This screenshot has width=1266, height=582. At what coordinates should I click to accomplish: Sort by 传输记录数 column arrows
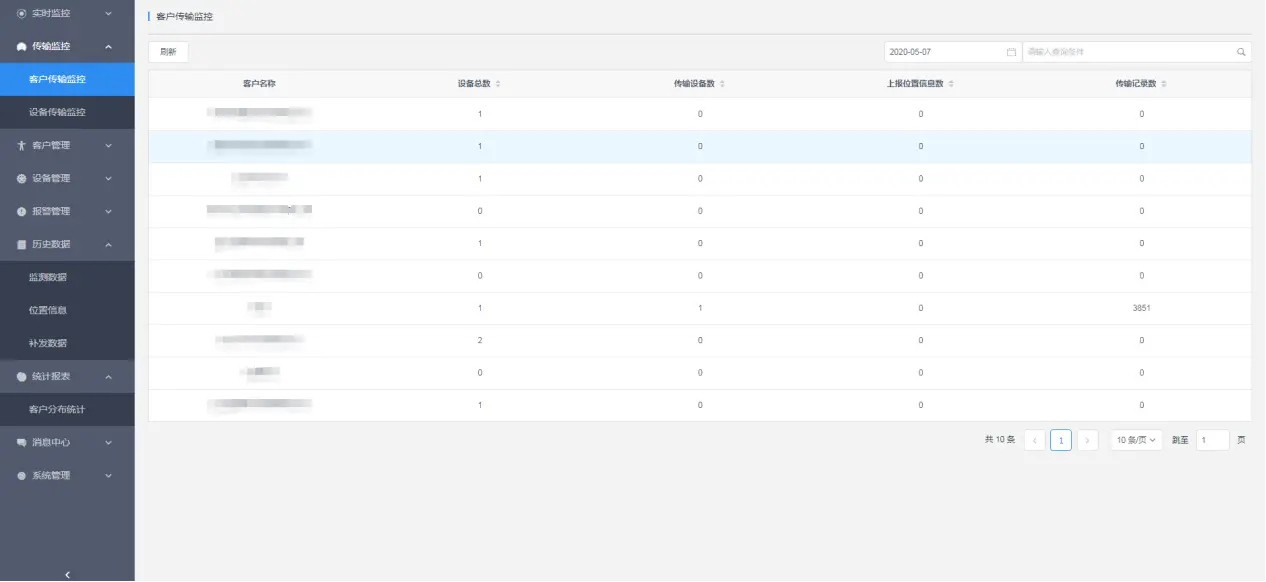click(1164, 84)
